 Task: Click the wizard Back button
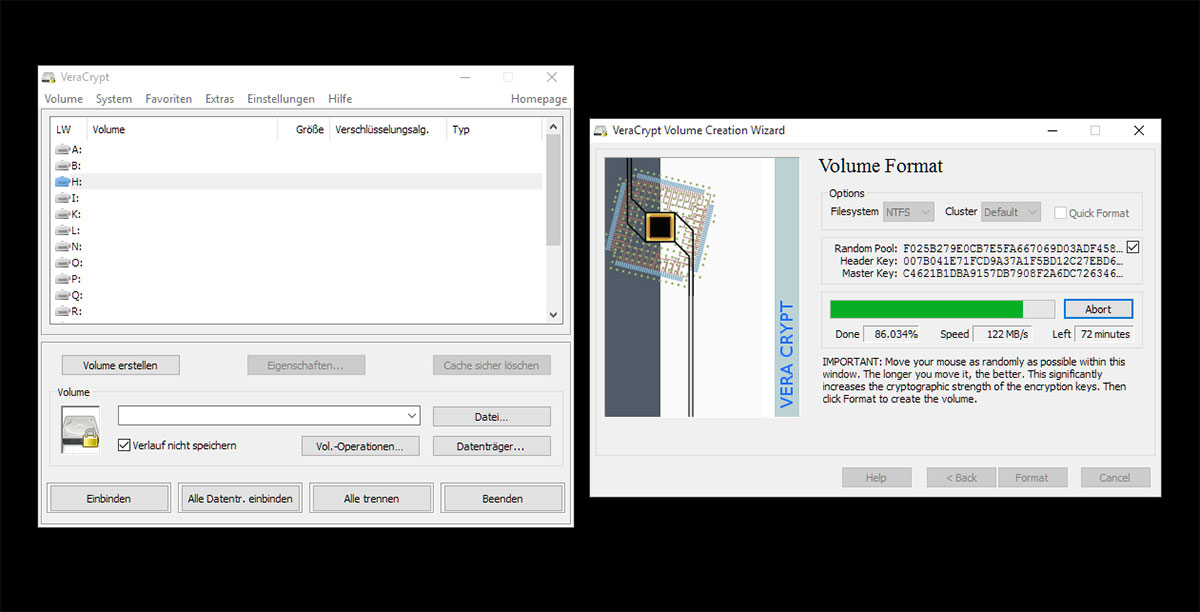(x=961, y=477)
